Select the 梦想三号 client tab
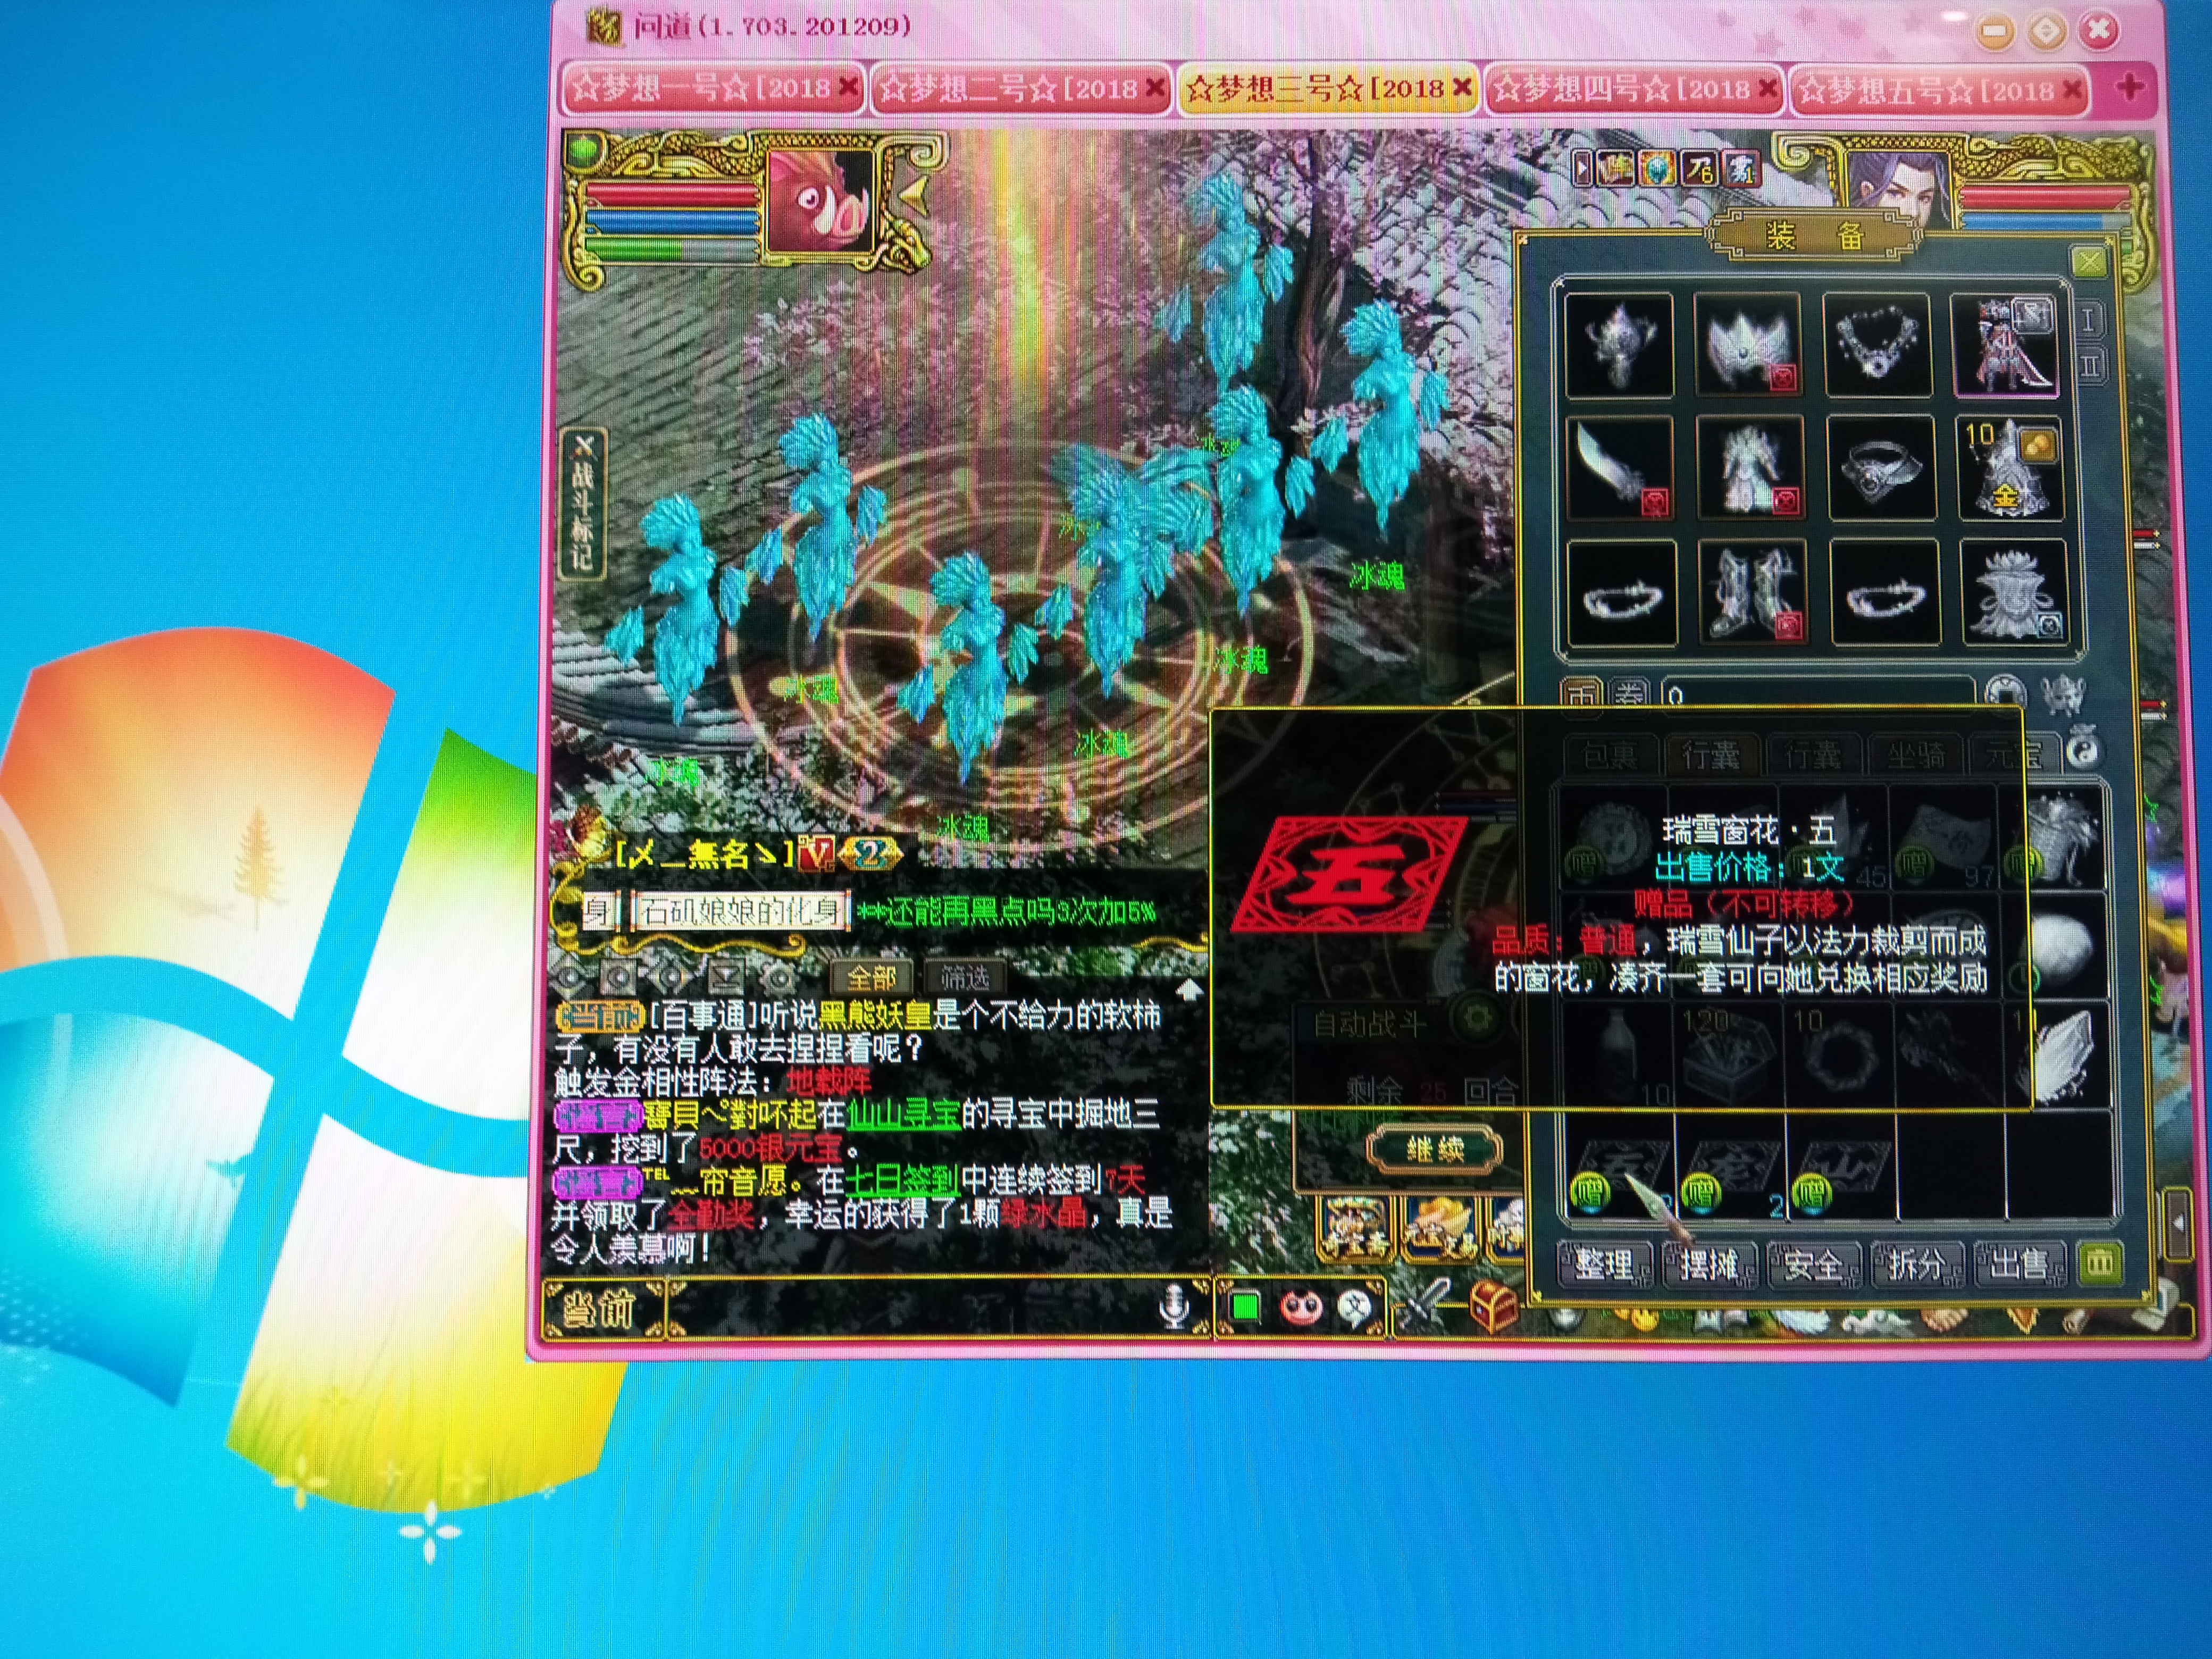 point(1328,89)
